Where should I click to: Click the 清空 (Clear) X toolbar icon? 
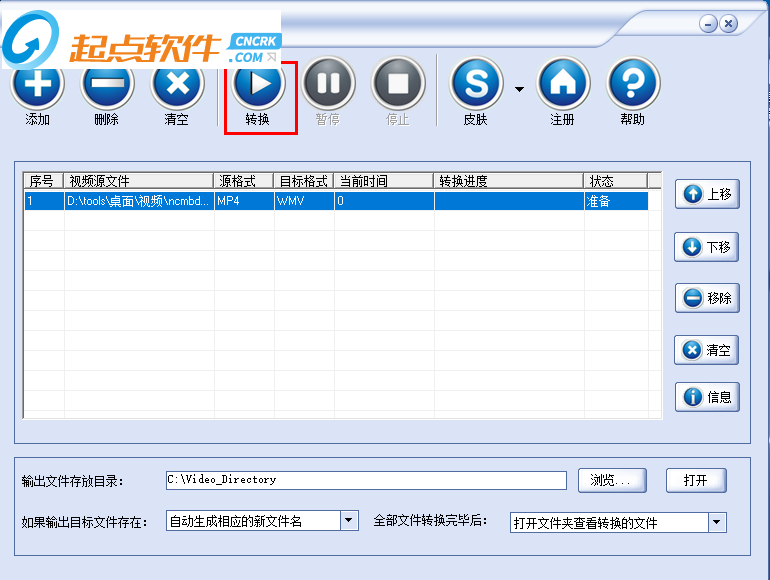tap(177, 83)
